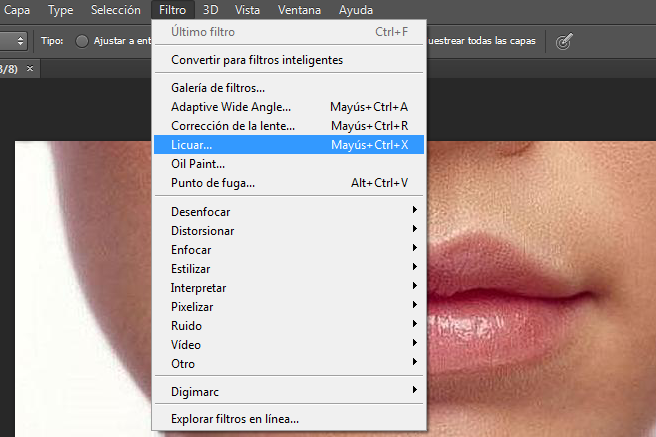Screen dimensions: 656x437
Task: Open the Ventana menu
Action: pos(300,10)
